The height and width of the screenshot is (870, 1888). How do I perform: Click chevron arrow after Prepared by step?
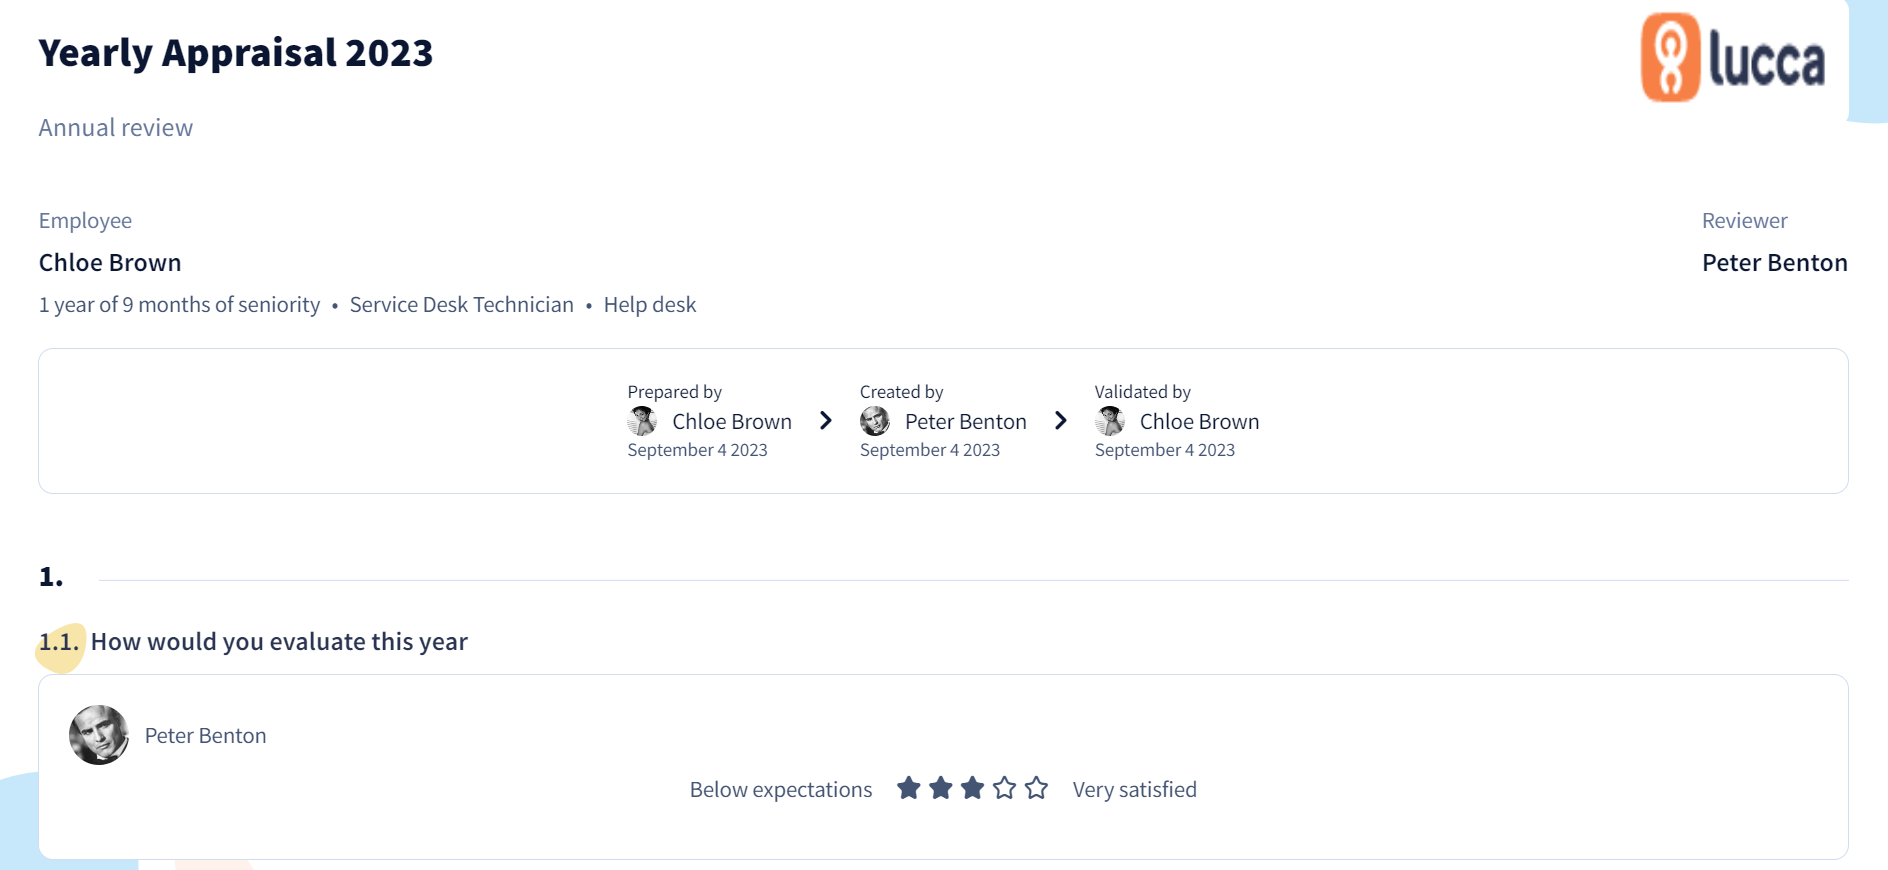[x=826, y=420]
